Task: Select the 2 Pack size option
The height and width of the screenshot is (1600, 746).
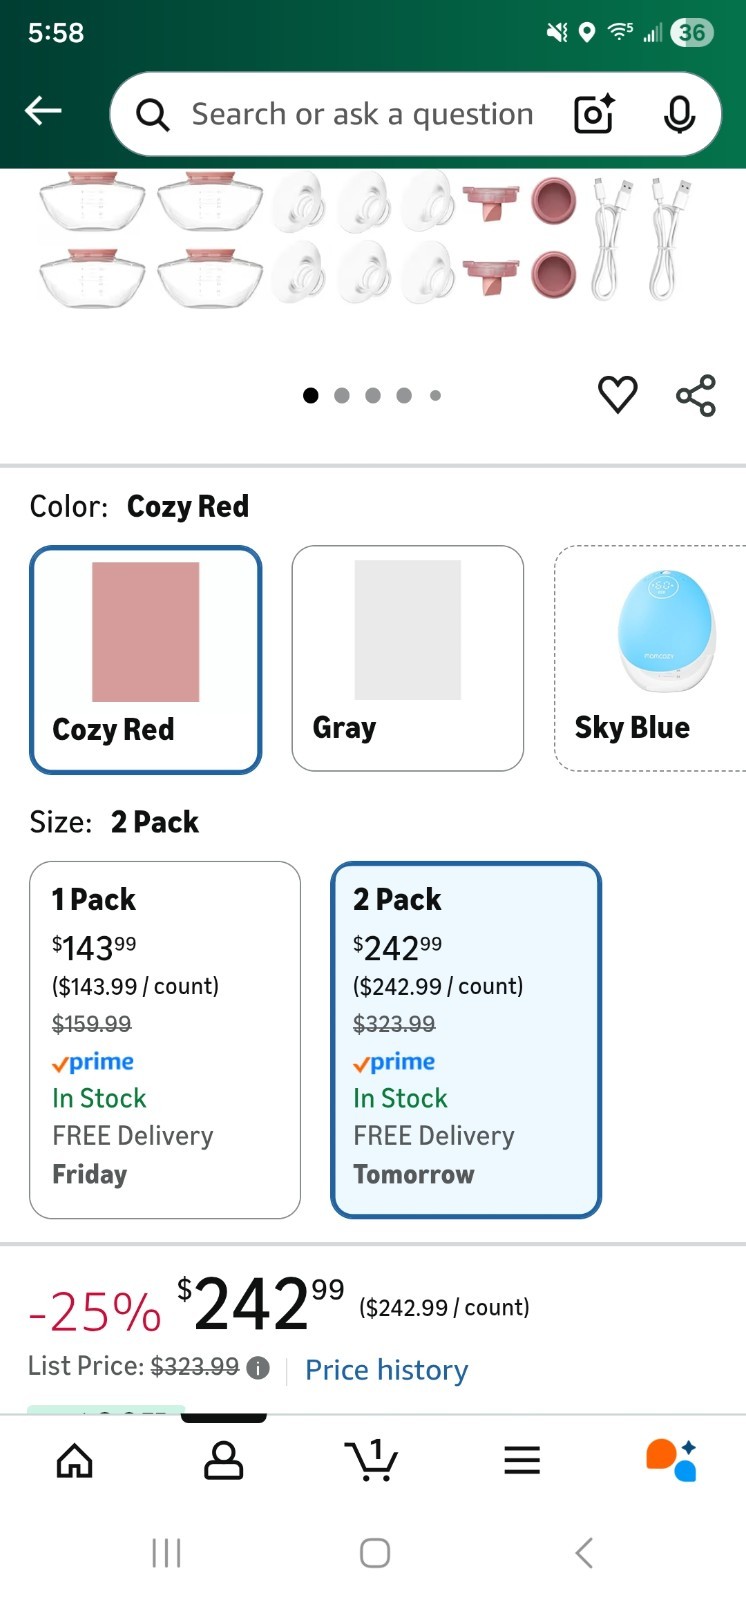Action: click(x=466, y=1039)
